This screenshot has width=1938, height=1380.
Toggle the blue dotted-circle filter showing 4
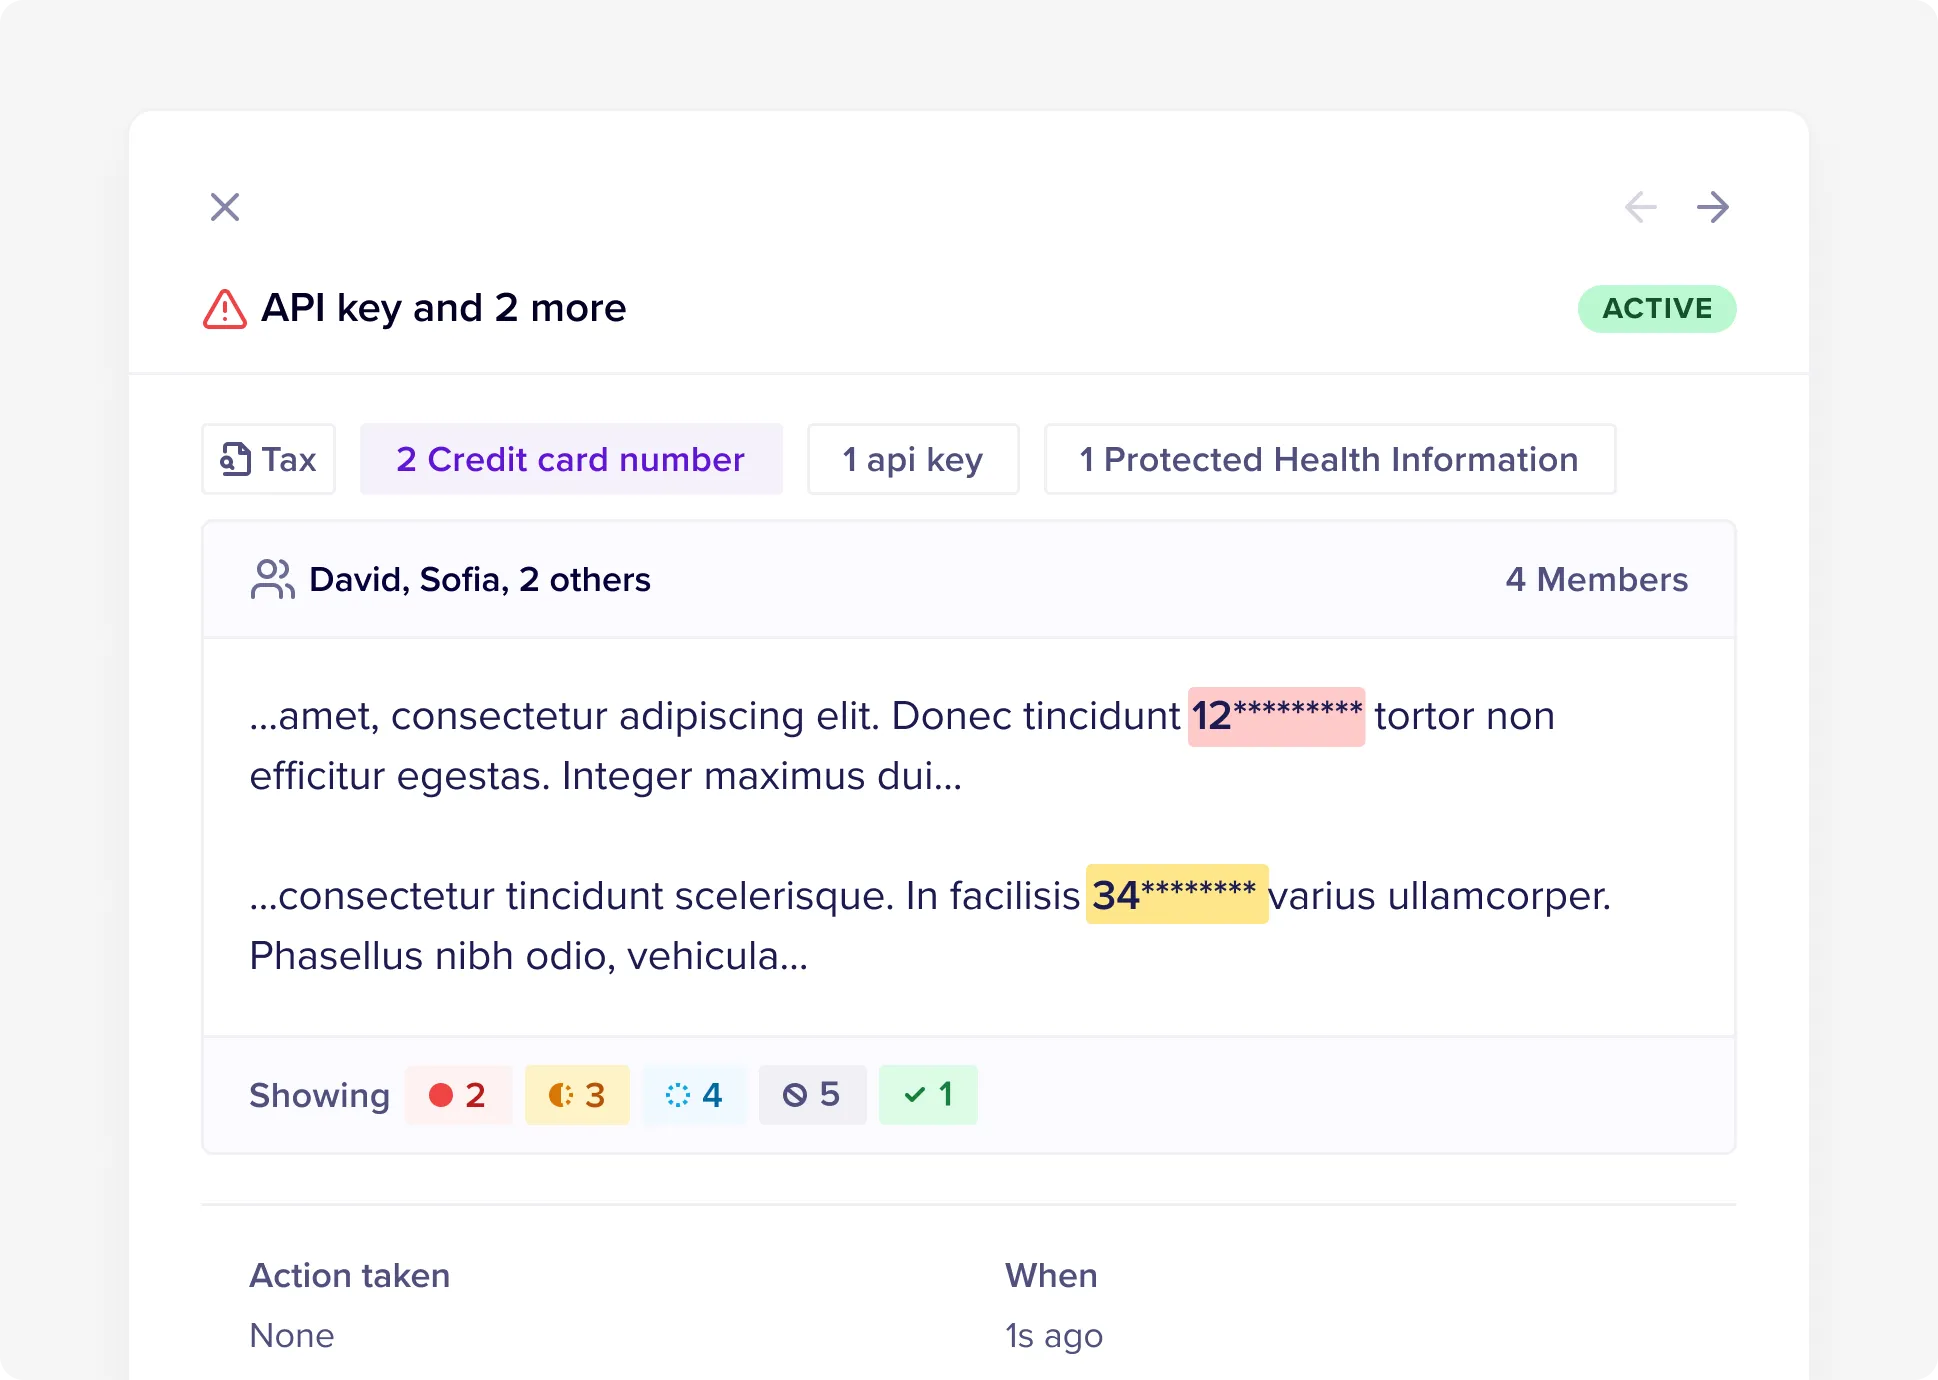(694, 1095)
